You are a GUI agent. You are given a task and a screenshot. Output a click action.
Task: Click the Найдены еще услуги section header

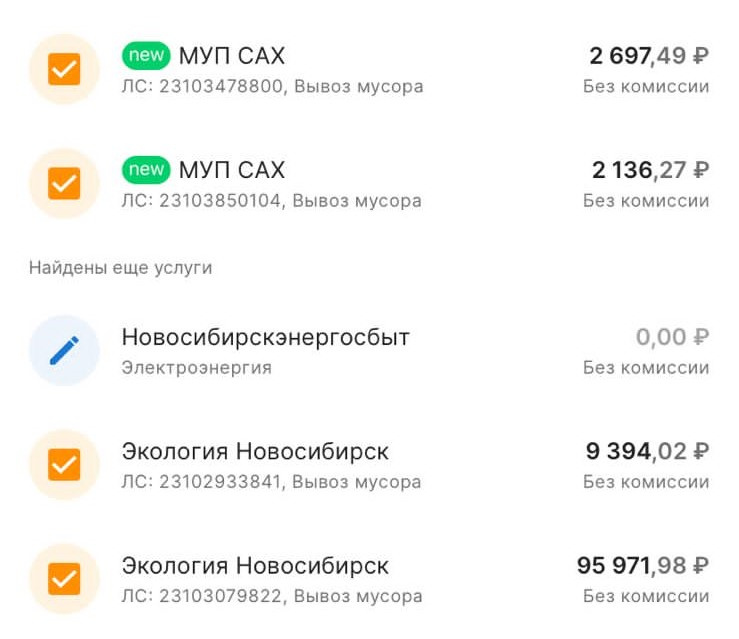[x=120, y=268]
